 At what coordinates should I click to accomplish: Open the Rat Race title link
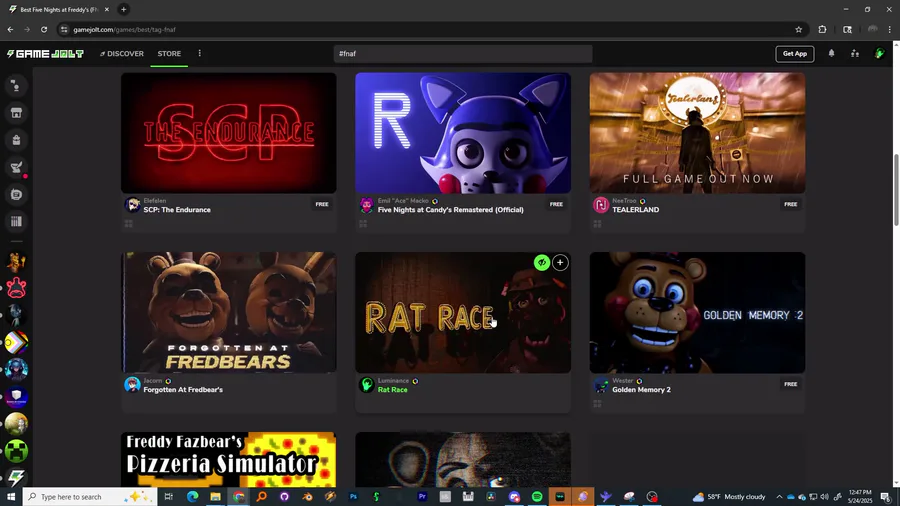(x=393, y=390)
